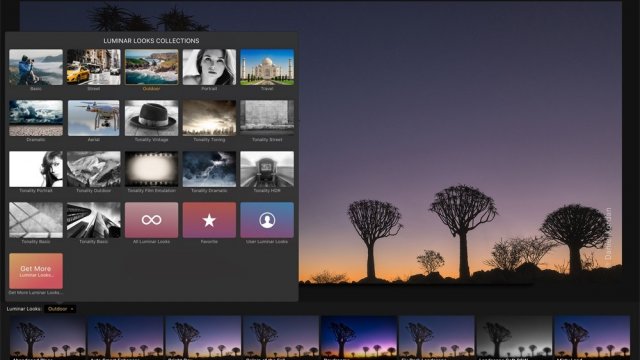The width and height of the screenshot is (640, 360).
Task: Open Favorite looks via star icon
Action: [x=209, y=220]
